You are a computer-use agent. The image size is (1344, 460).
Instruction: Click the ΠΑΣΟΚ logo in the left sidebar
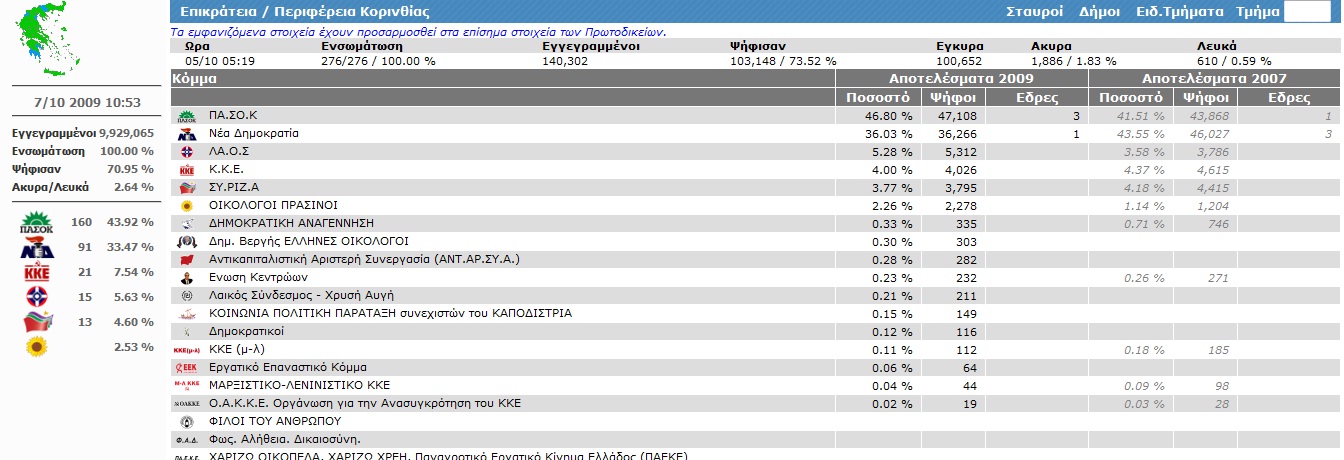pos(36,223)
